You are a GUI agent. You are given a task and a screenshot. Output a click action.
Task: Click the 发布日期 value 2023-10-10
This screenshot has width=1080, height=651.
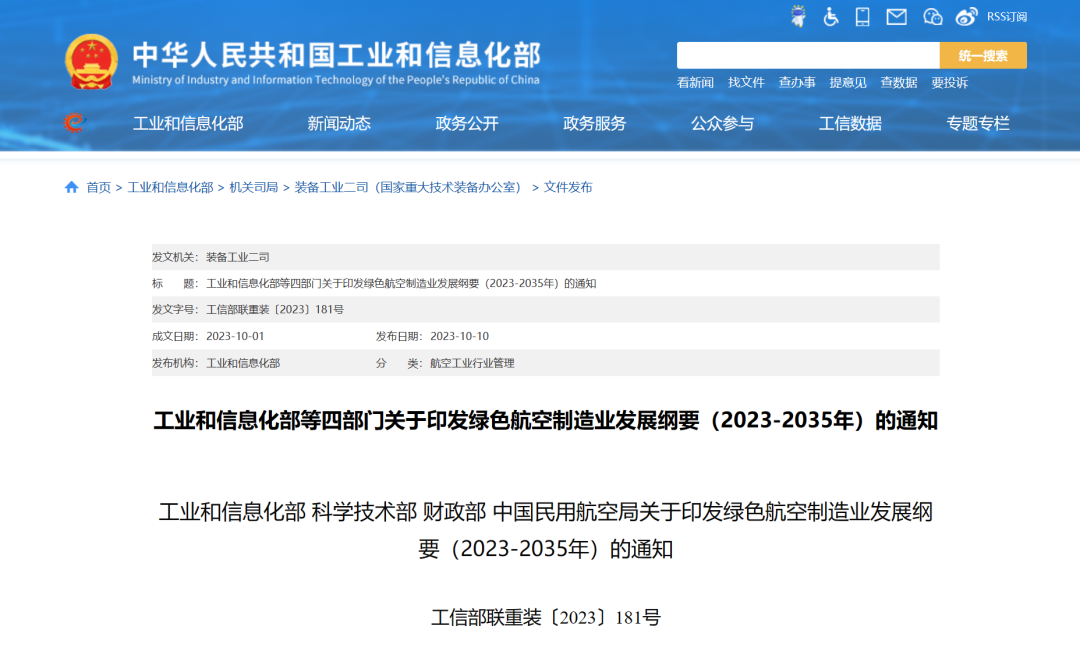tap(459, 336)
